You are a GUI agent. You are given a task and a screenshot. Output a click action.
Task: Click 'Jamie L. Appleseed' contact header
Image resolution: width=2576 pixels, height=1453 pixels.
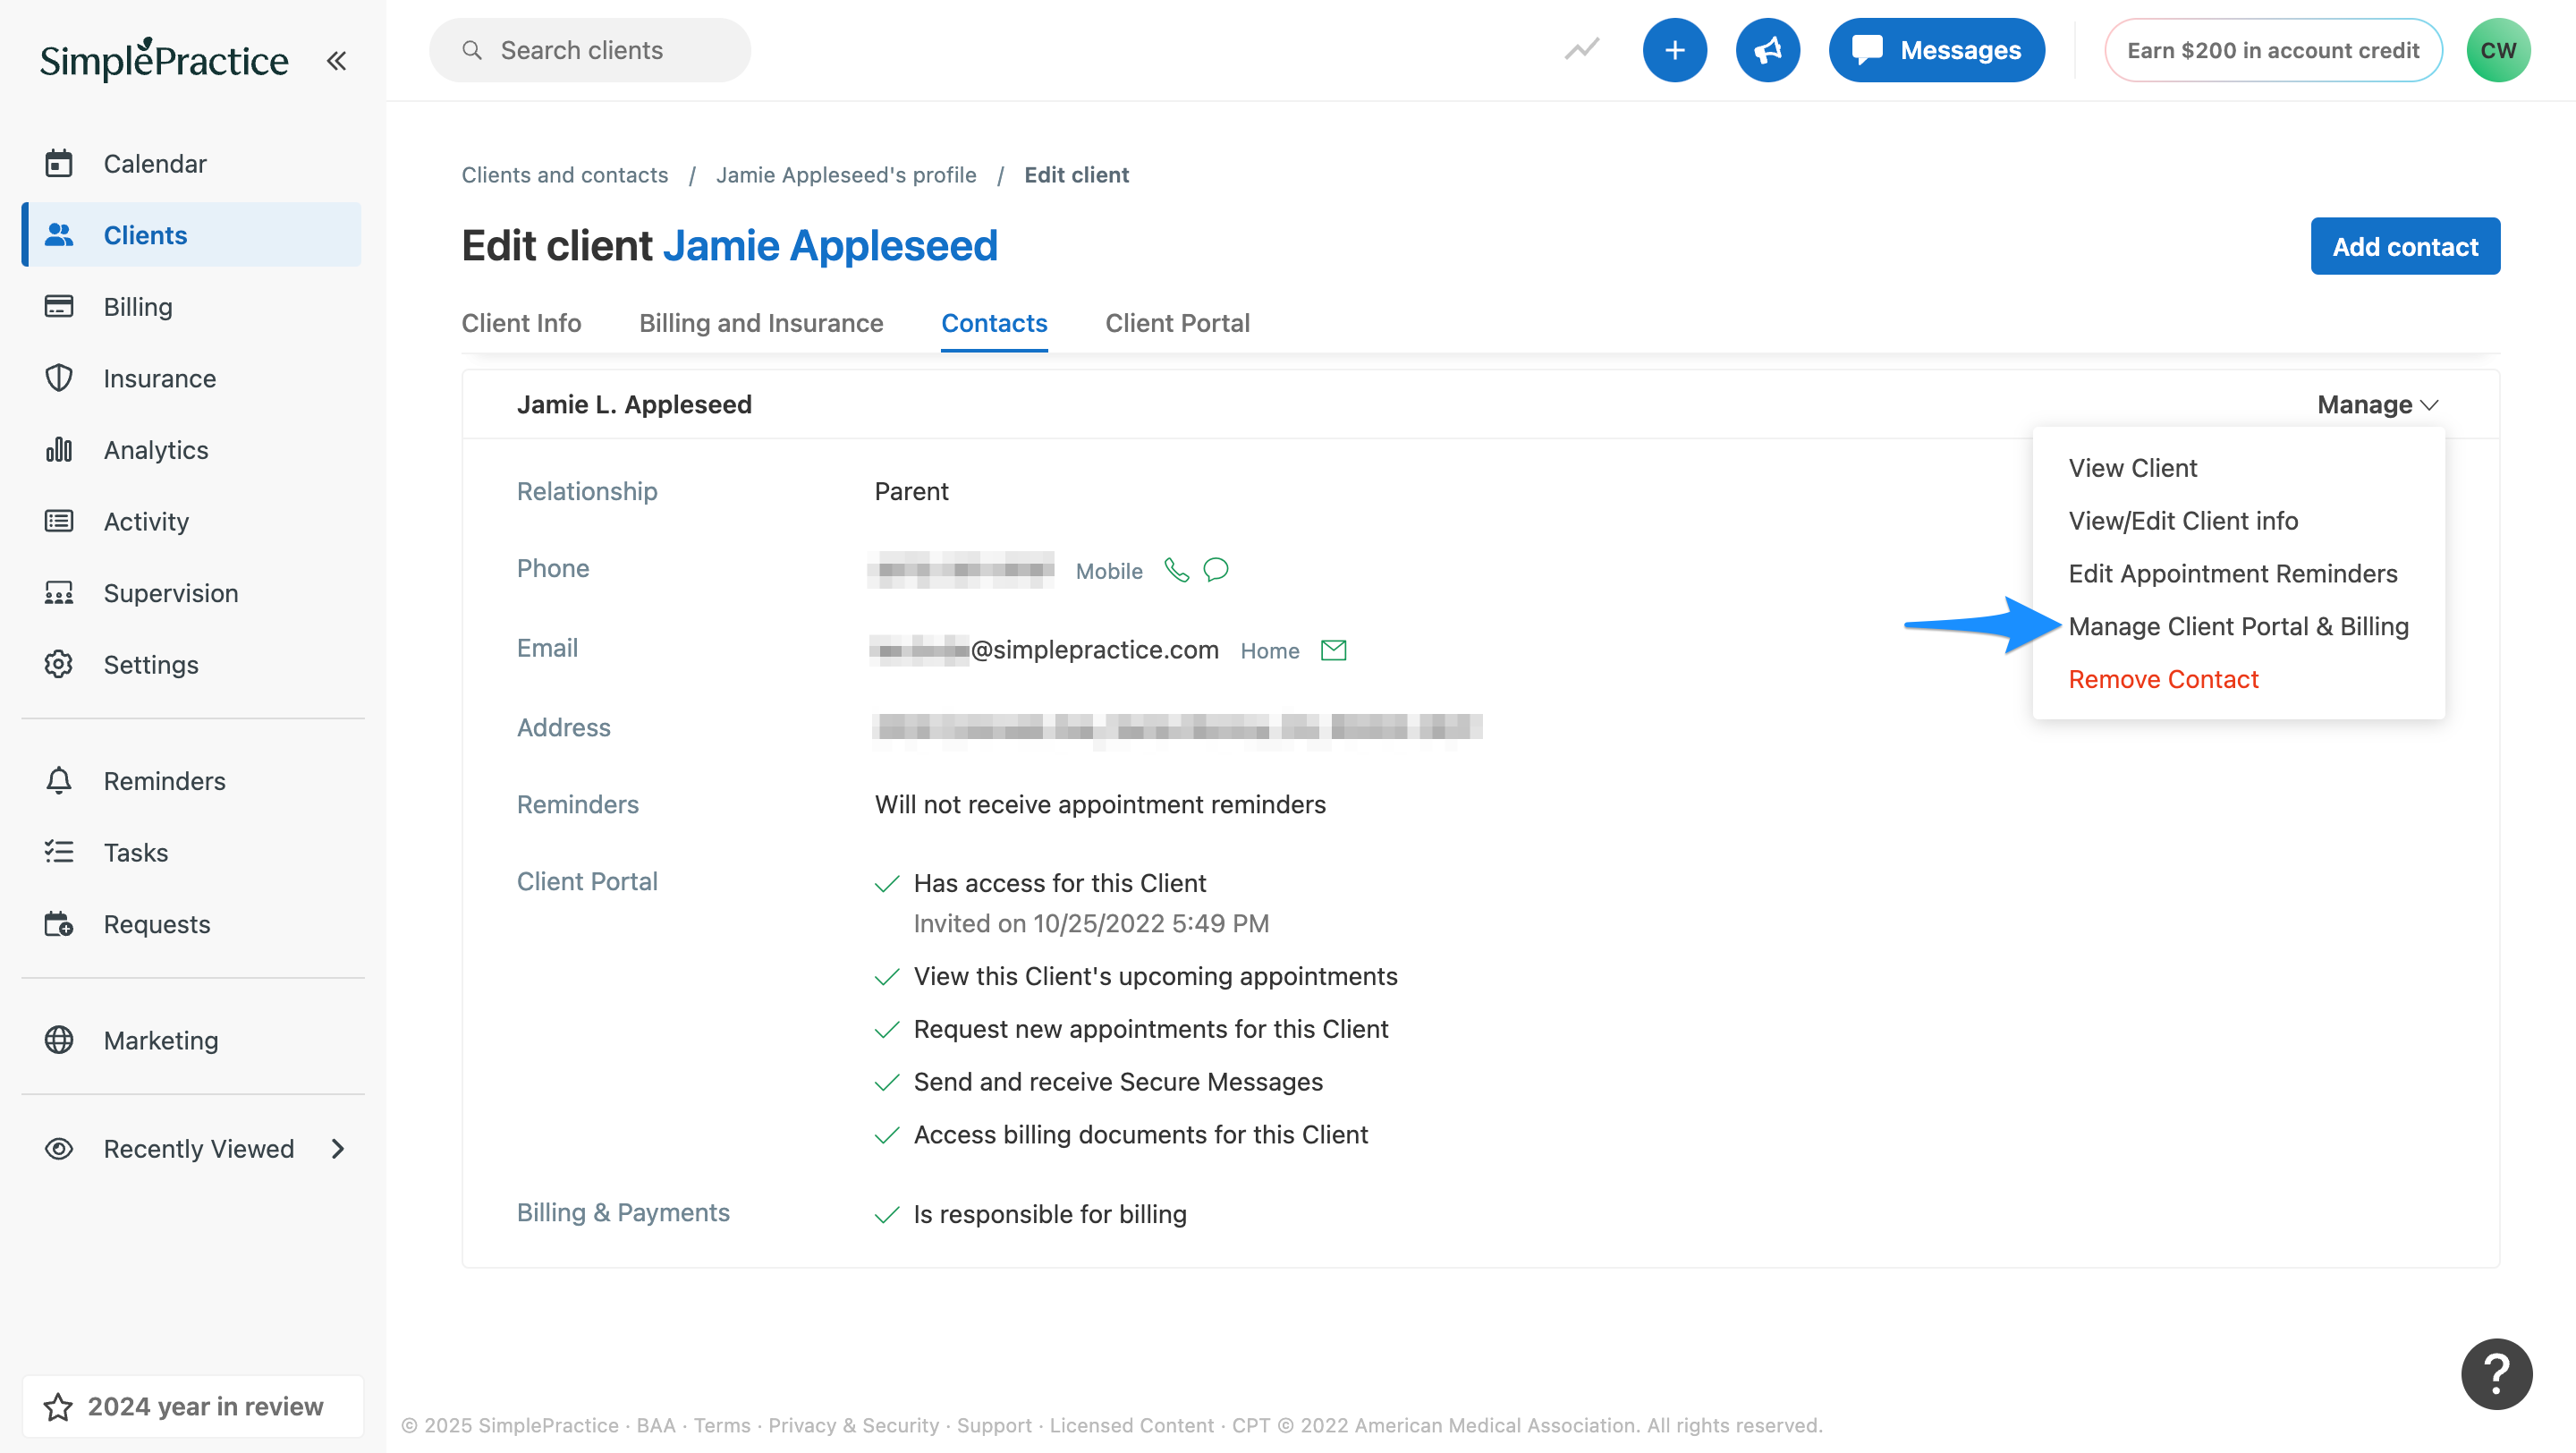(x=634, y=404)
